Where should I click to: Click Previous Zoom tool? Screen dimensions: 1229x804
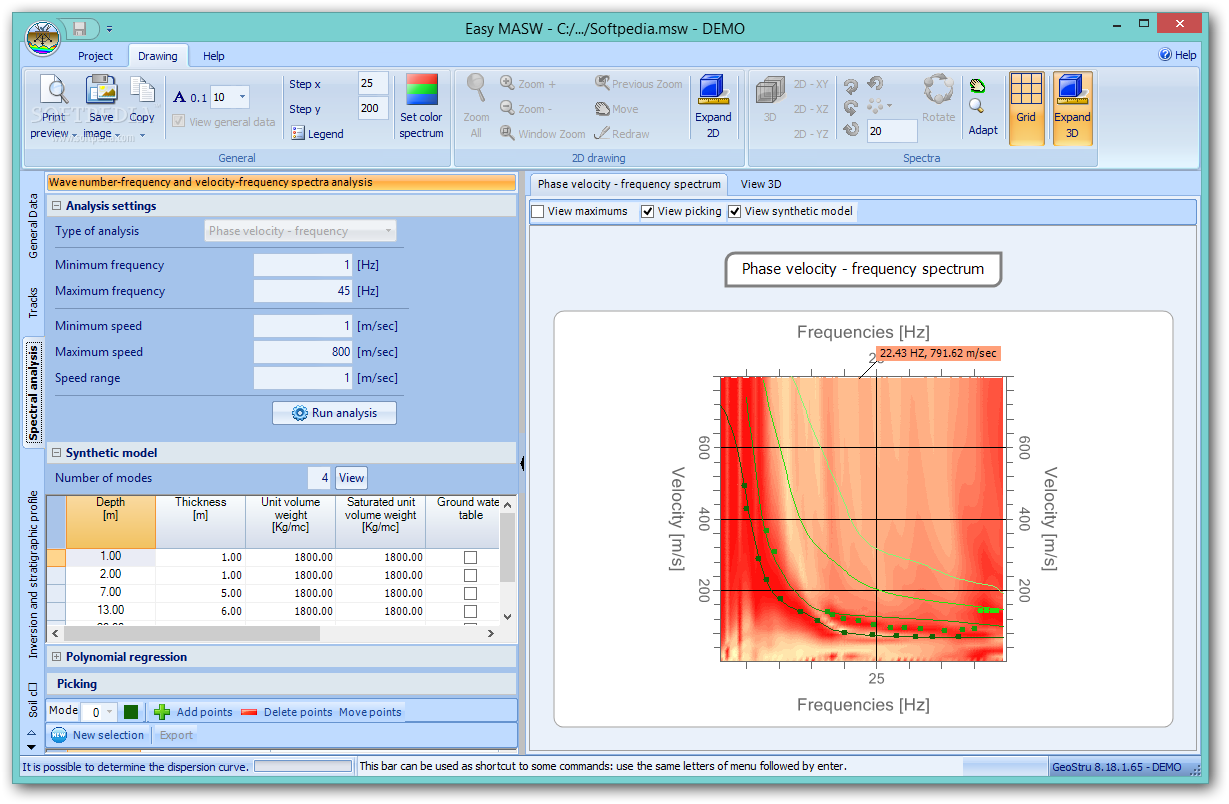pos(638,84)
